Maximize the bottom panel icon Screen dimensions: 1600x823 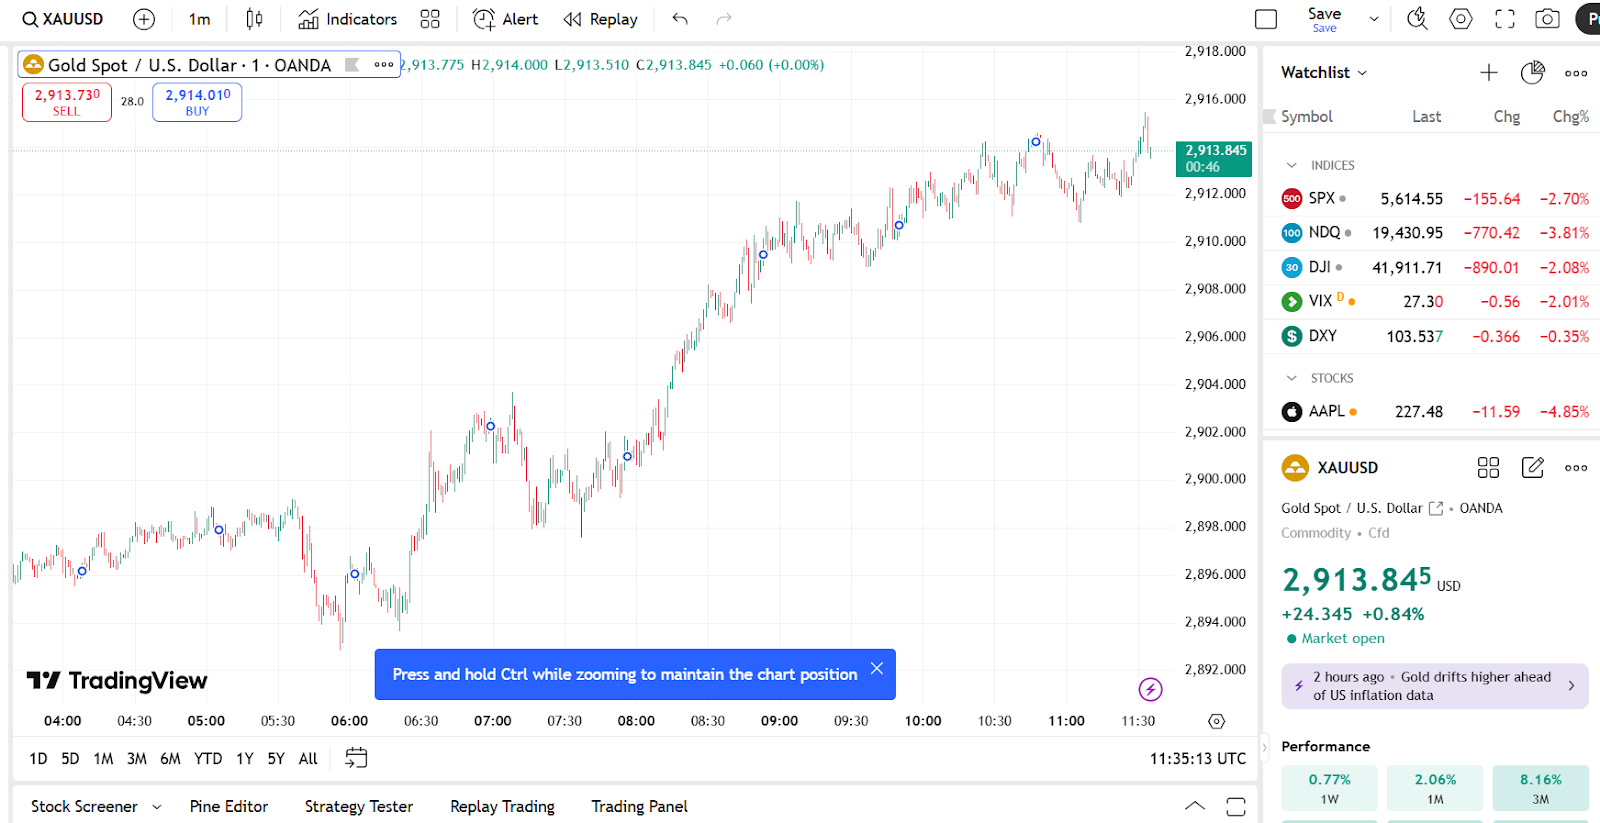[1236, 806]
